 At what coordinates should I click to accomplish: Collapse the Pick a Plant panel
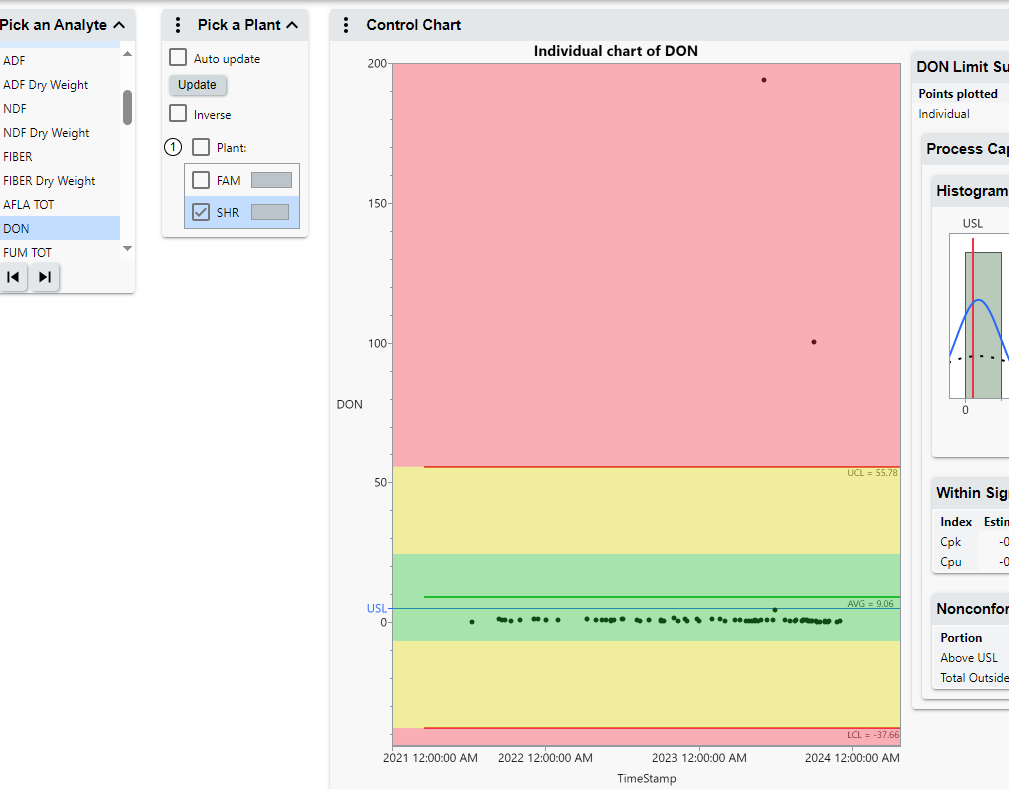click(x=292, y=25)
